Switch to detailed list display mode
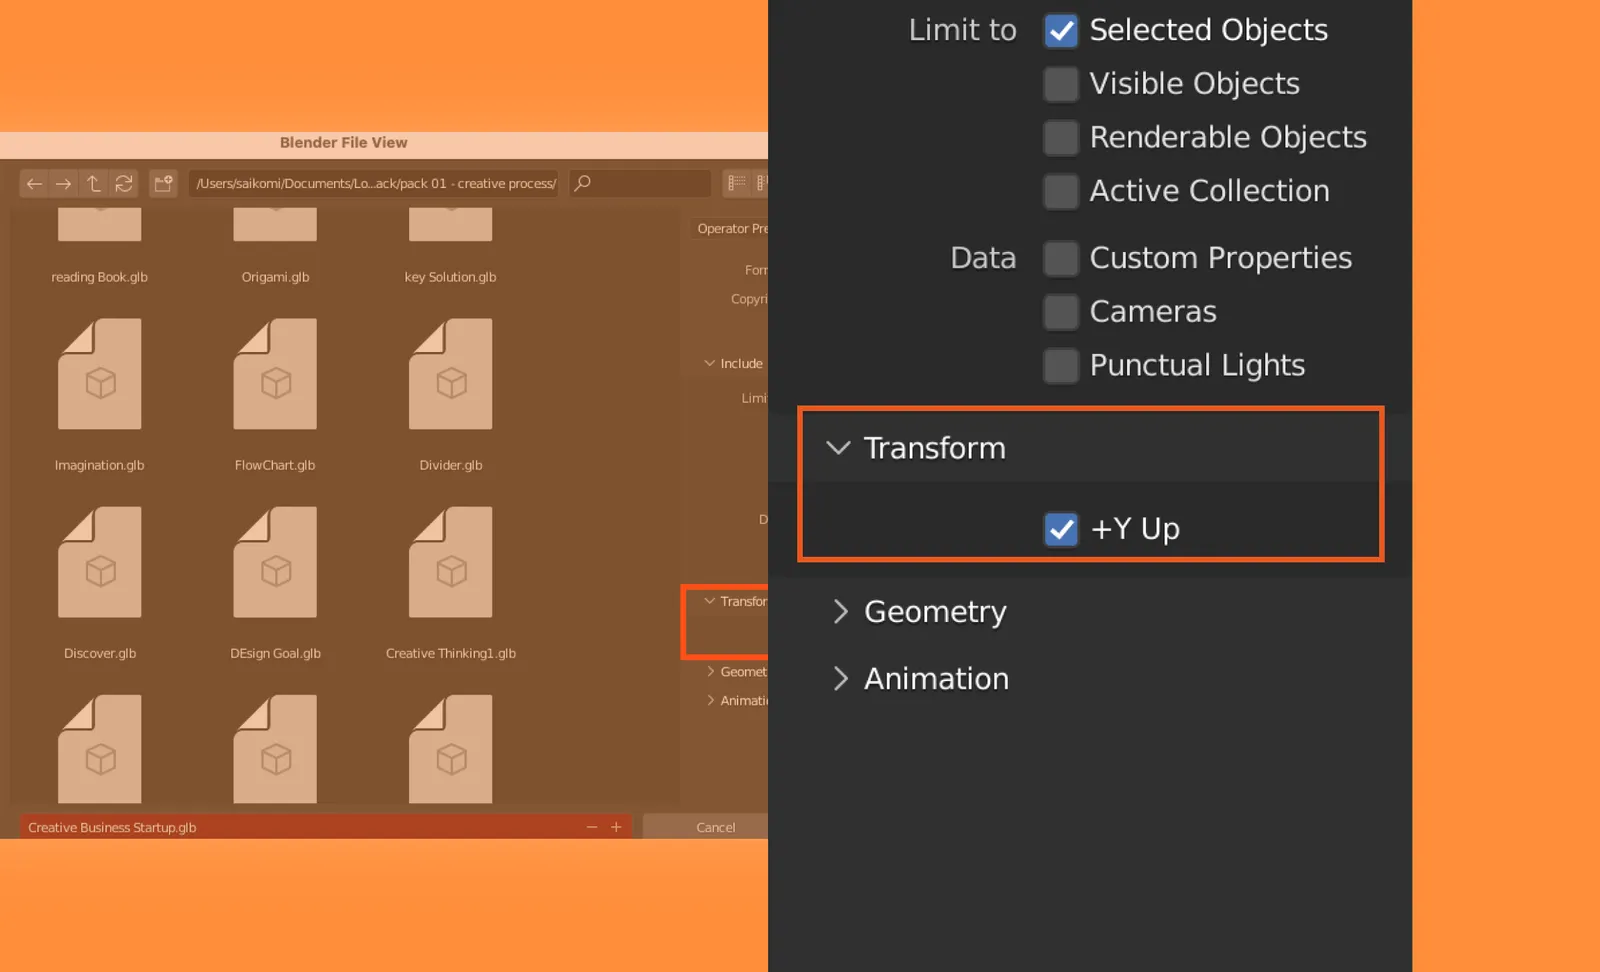Viewport: 1600px width, 972px height. pos(760,183)
